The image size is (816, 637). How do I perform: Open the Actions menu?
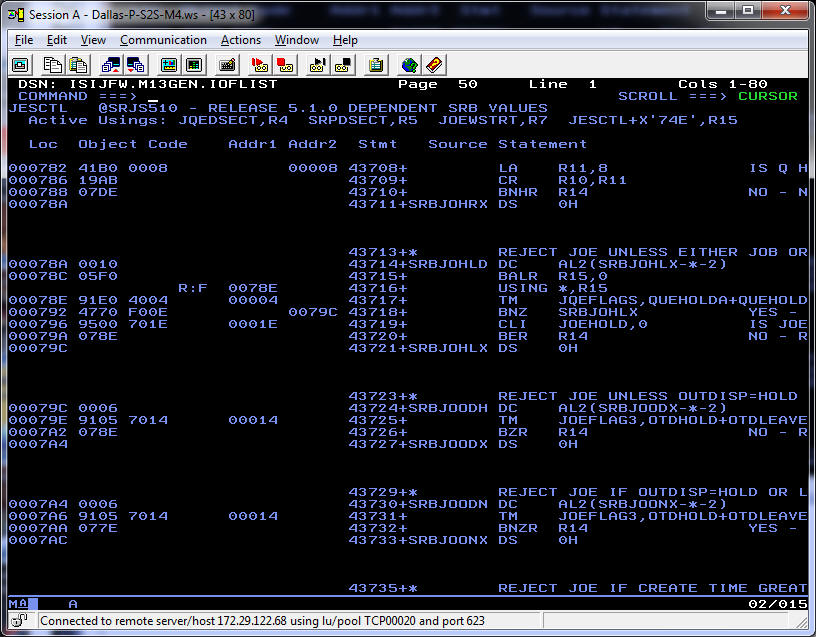240,40
